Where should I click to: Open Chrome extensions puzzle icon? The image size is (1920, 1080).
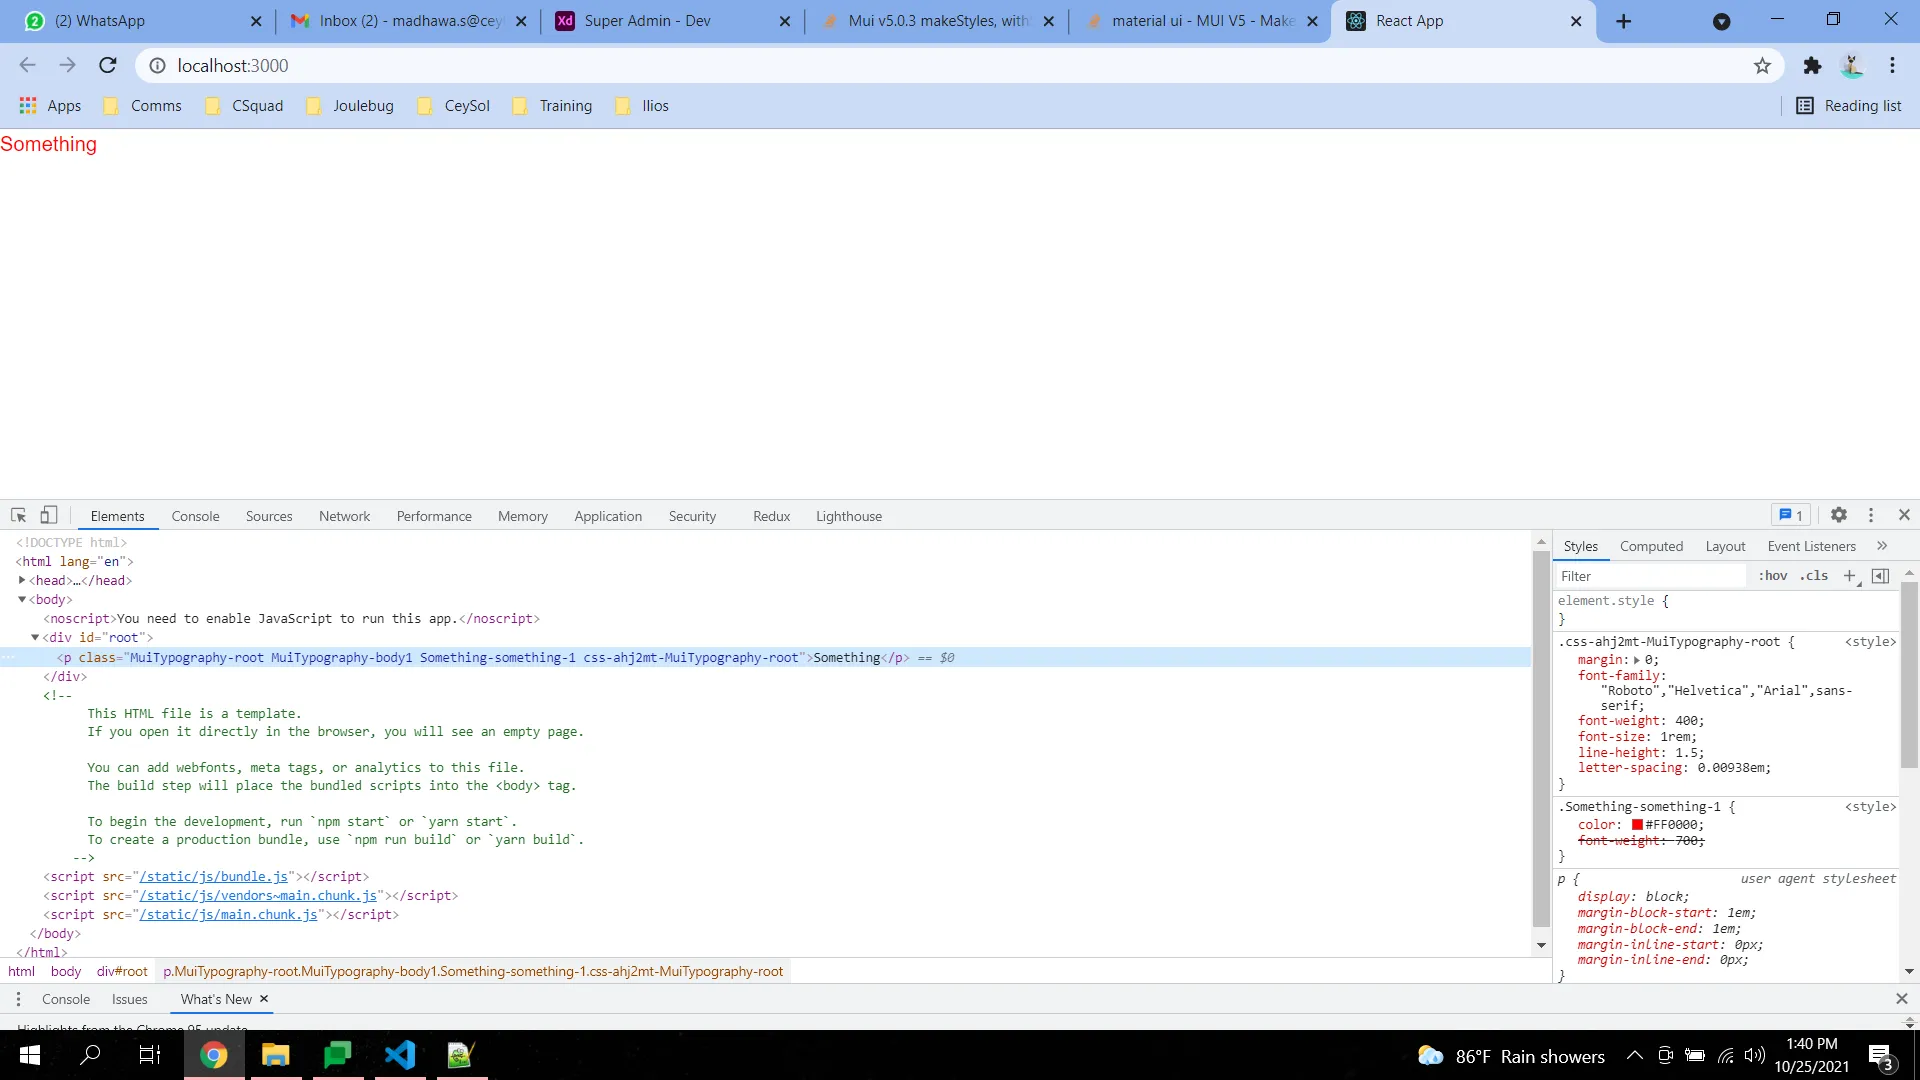[x=1812, y=66]
